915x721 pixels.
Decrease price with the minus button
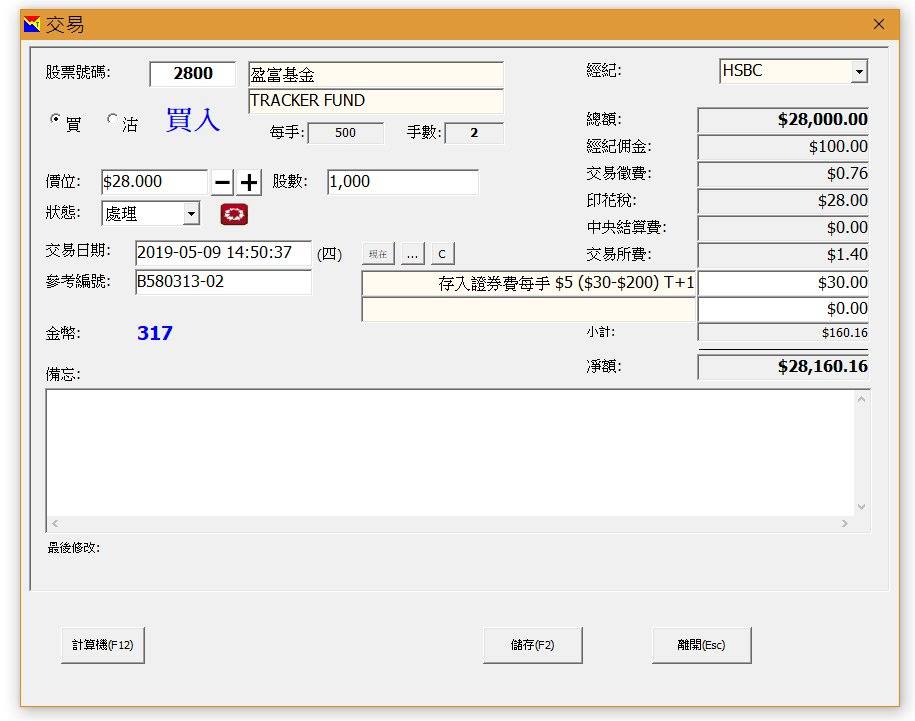[x=222, y=183]
